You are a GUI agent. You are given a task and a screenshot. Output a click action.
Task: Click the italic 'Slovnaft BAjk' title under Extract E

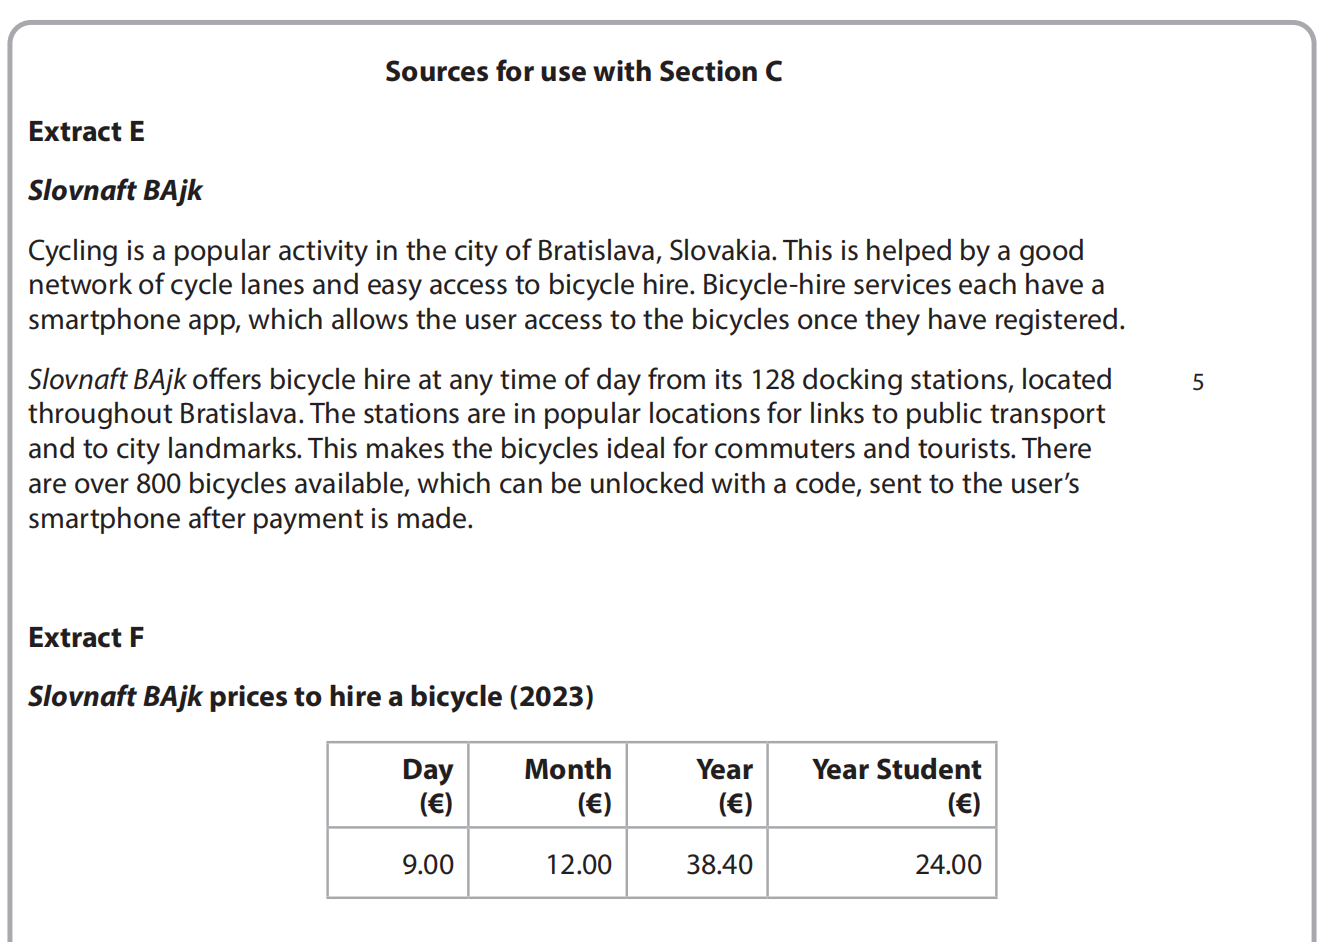point(115,190)
